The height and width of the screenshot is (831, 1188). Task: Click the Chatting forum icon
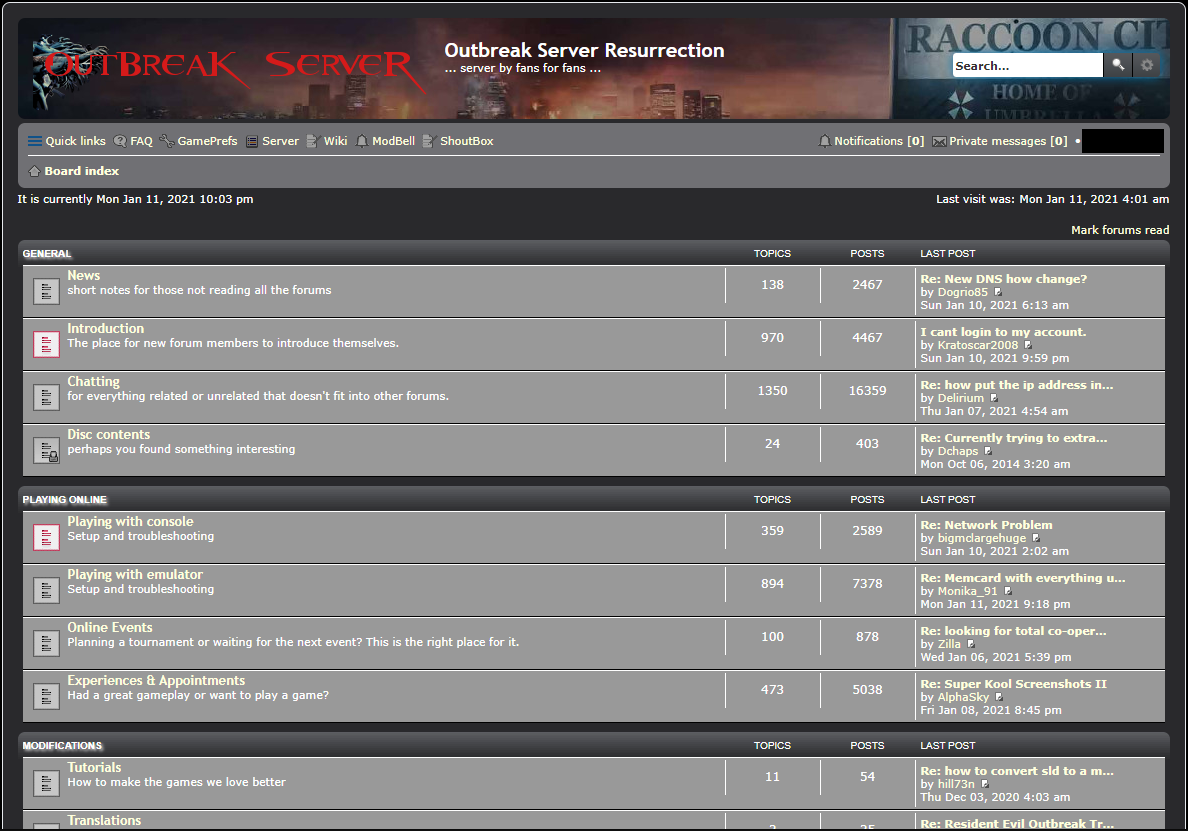pos(46,398)
